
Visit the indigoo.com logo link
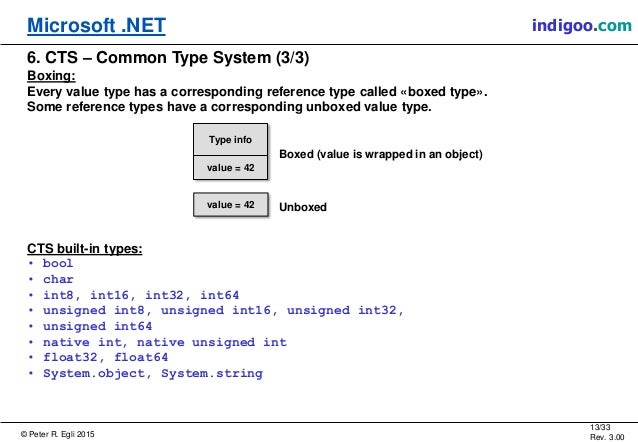coord(581,26)
